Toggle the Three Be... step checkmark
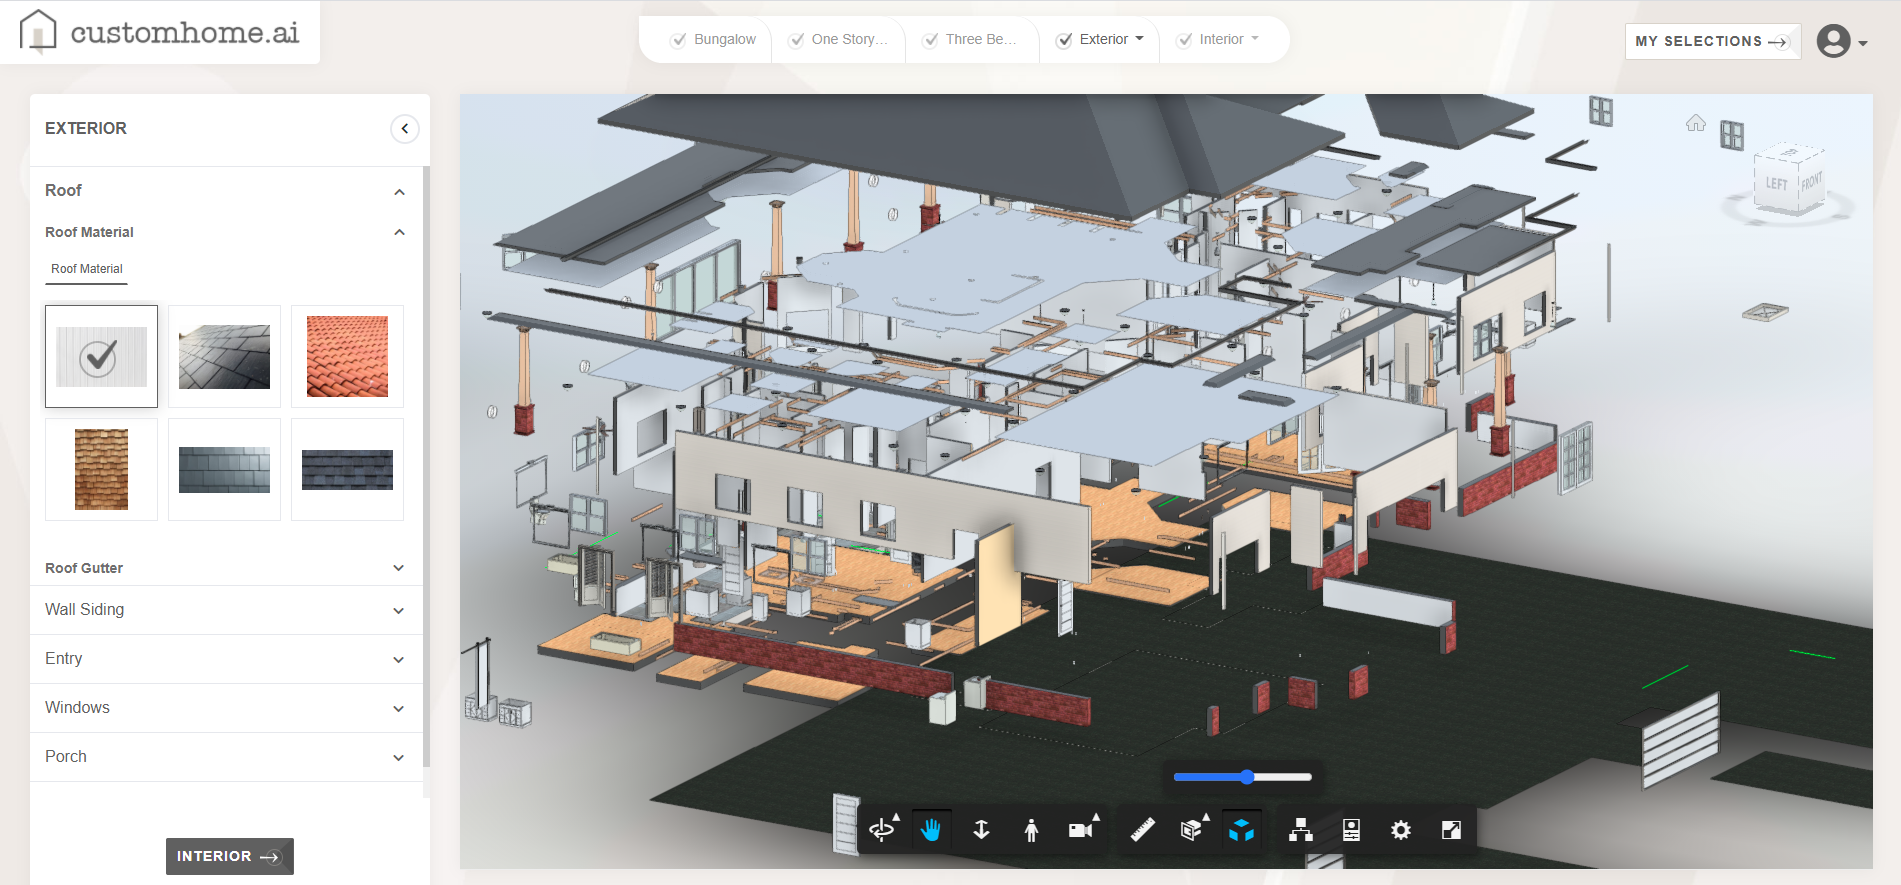The height and width of the screenshot is (885, 1901). point(931,40)
